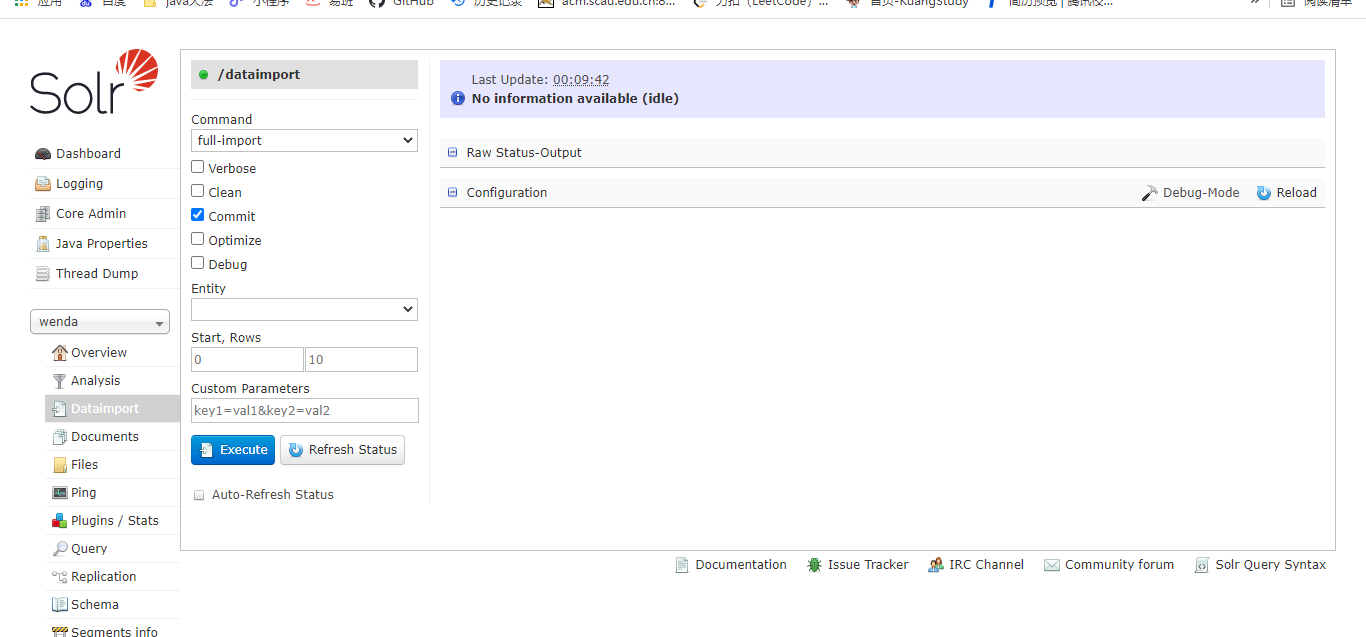1366x637 pixels.
Task: Click the Replication icon
Action: coord(60,577)
